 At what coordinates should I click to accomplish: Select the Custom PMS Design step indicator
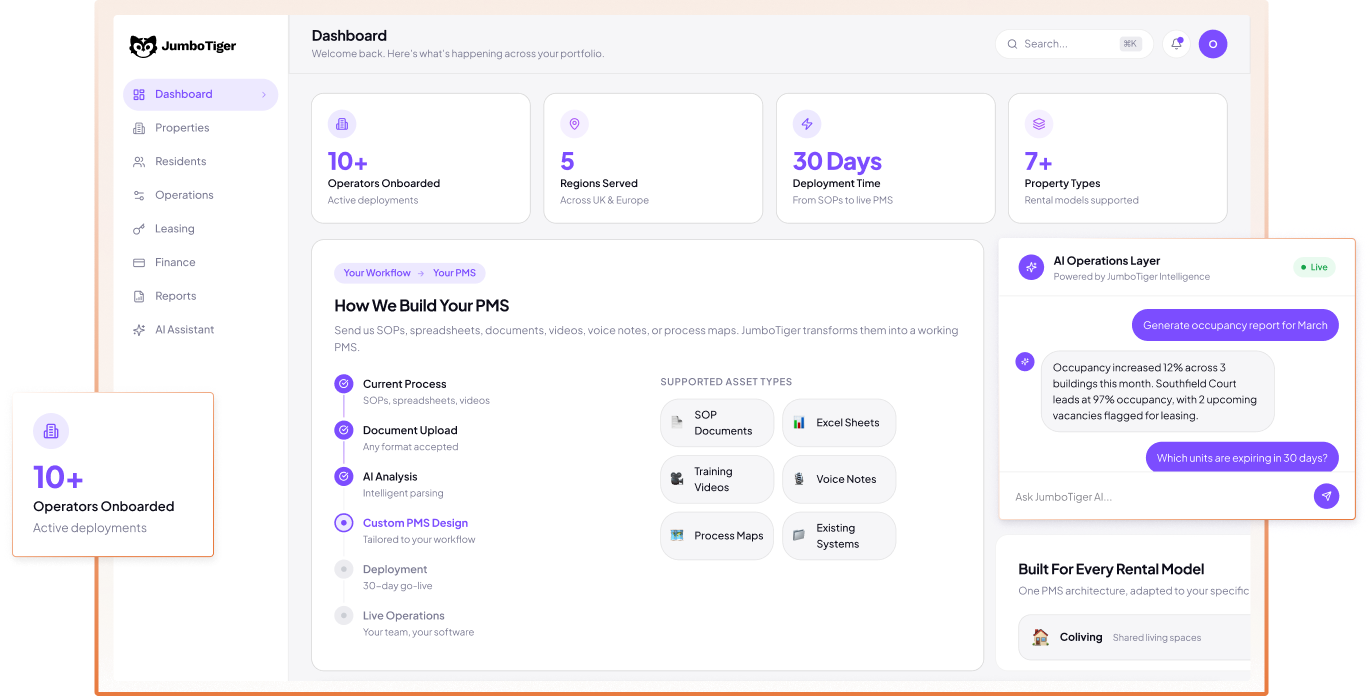pyautogui.click(x=344, y=522)
